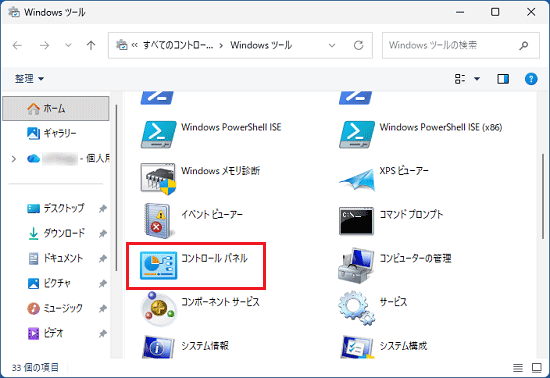
Task: Select the コンピューターの管理 label
Action: click(x=415, y=259)
